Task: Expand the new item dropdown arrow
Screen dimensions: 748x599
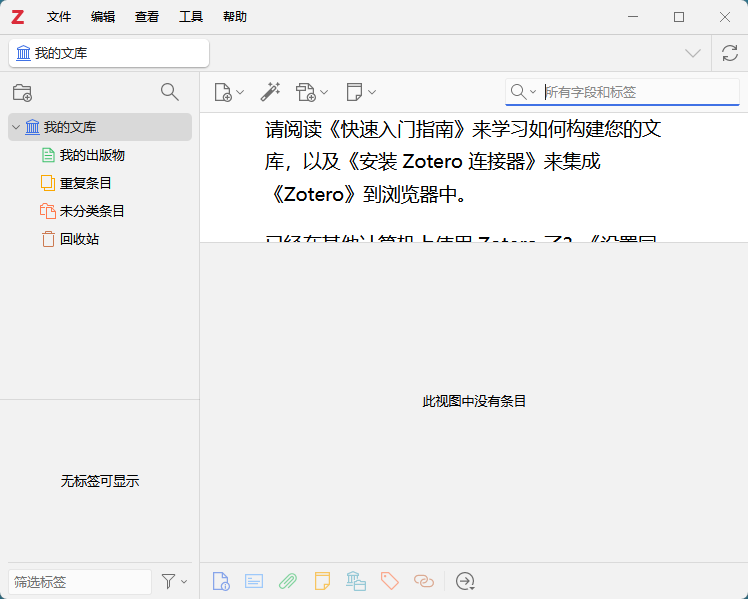Action: click(240, 92)
